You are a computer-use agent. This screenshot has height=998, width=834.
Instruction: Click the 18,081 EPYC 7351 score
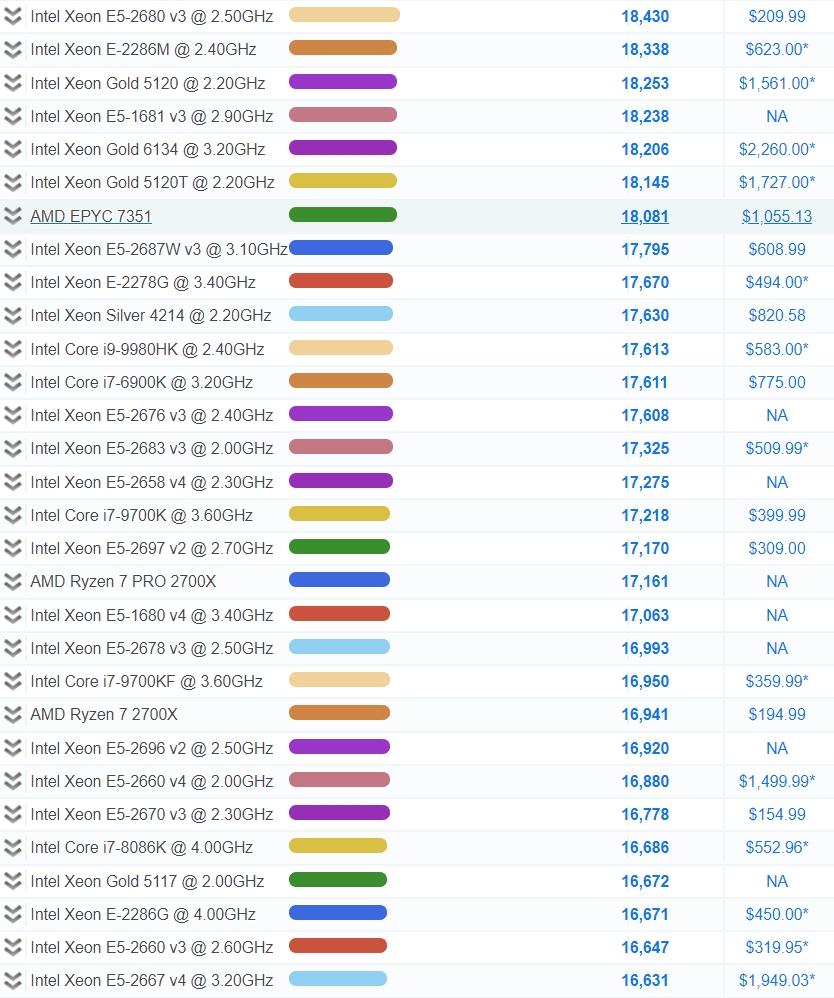(x=645, y=216)
